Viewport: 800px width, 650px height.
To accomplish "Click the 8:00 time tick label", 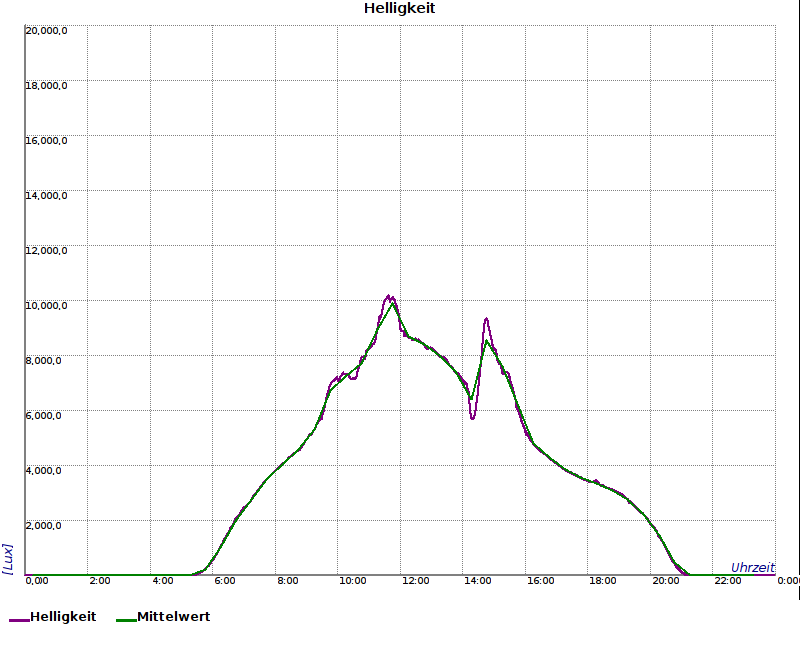I will tap(288, 581).
